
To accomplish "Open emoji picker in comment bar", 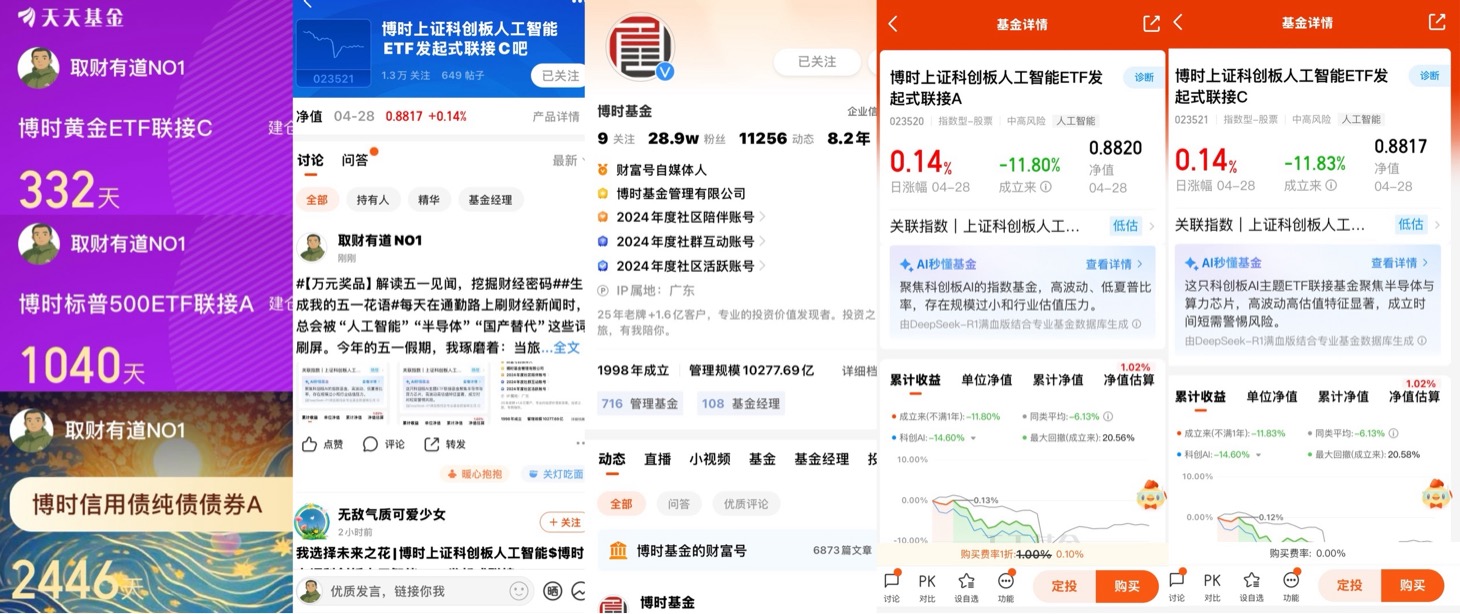I will point(519,591).
